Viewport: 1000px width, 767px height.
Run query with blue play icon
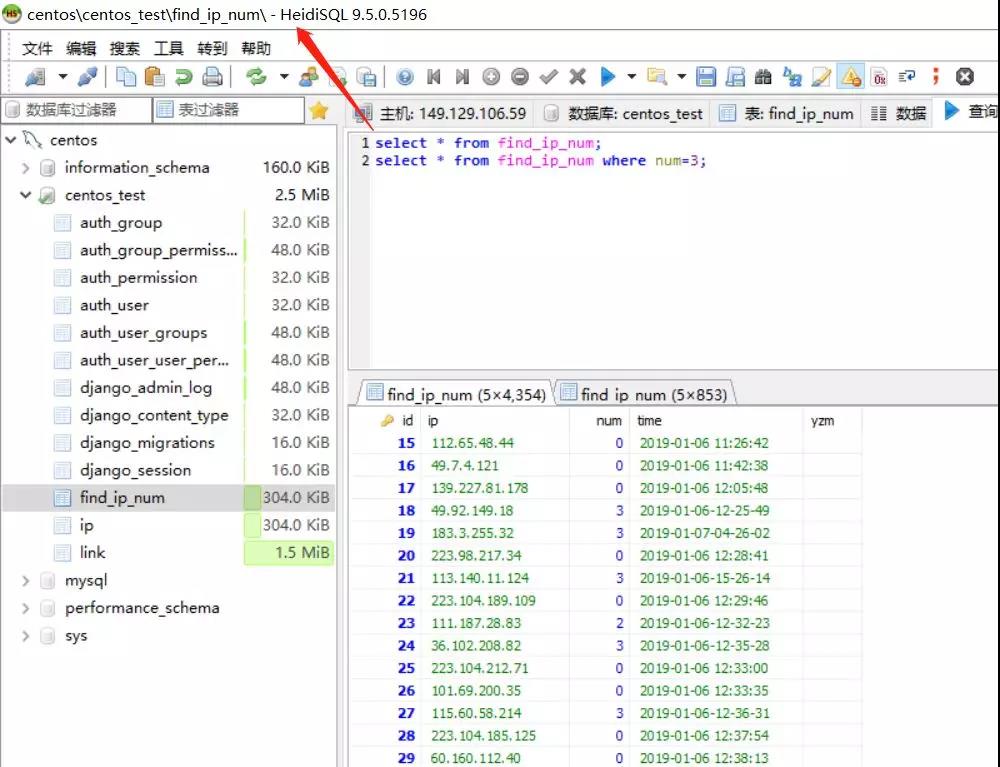pyautogui.click(x=608, y=77)
